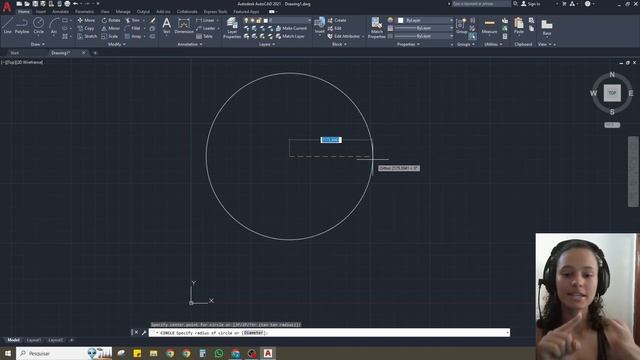
Task: Select the Text annotation tool
Action: [167, 26]
